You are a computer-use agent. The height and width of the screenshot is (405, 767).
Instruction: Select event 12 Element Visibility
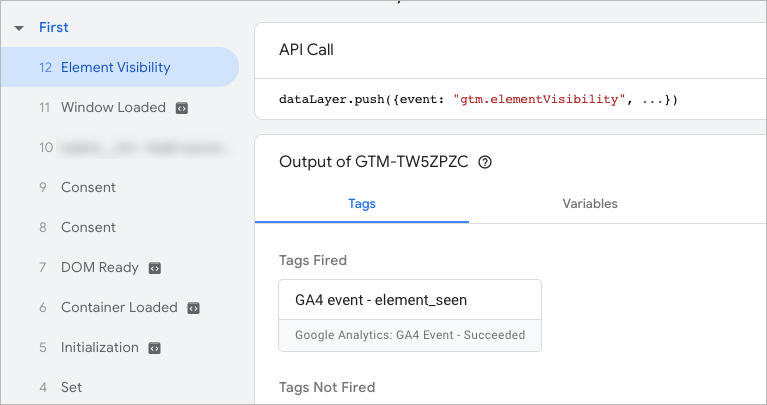click(x=115, y=68)
